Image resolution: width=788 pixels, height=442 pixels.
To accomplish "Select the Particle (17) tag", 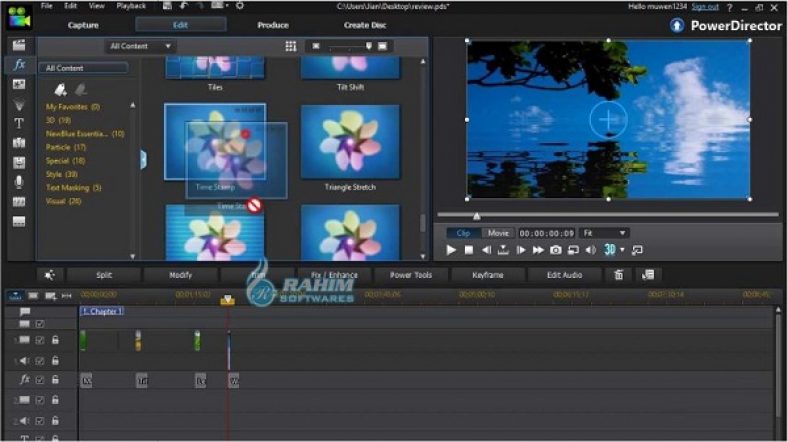I will tap(66, 147).
